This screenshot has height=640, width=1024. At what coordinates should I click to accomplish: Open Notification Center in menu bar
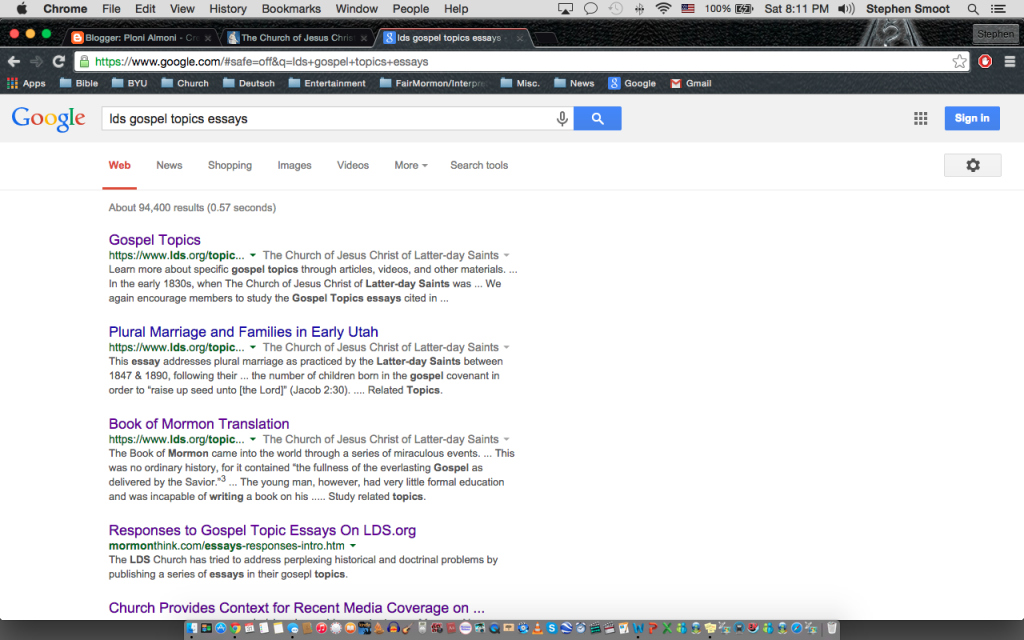[x=998, y=8]
